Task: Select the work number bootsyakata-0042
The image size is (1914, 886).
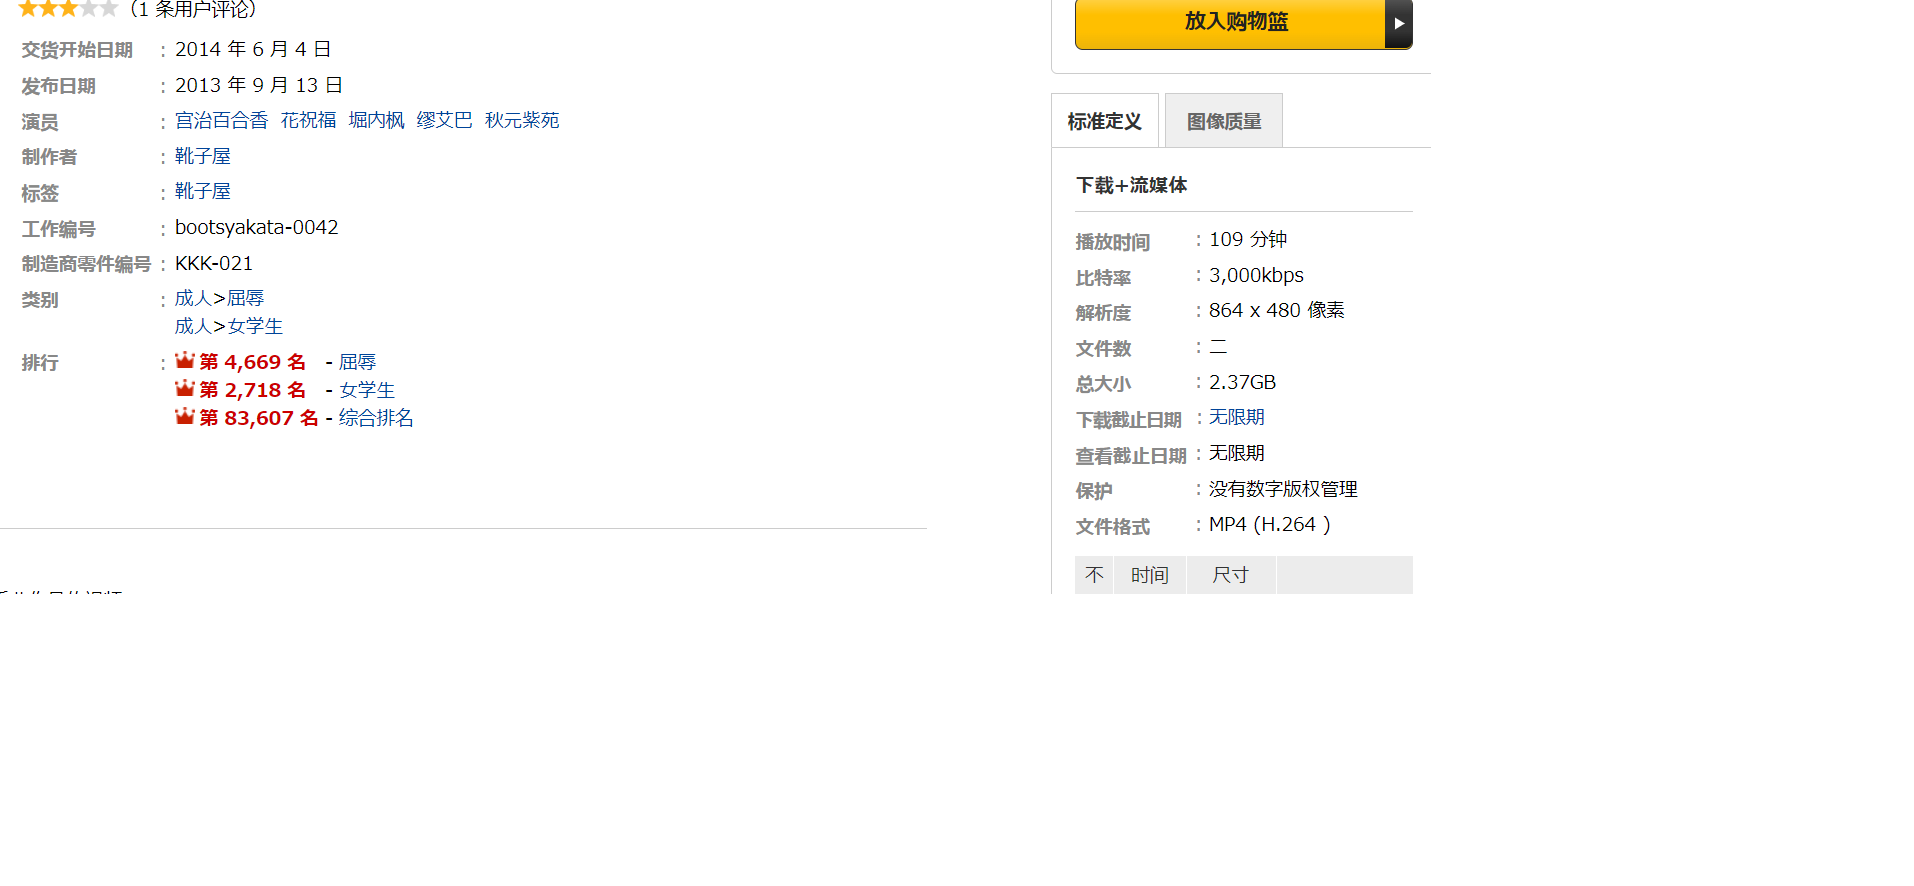Action: [x=257, y=227]
